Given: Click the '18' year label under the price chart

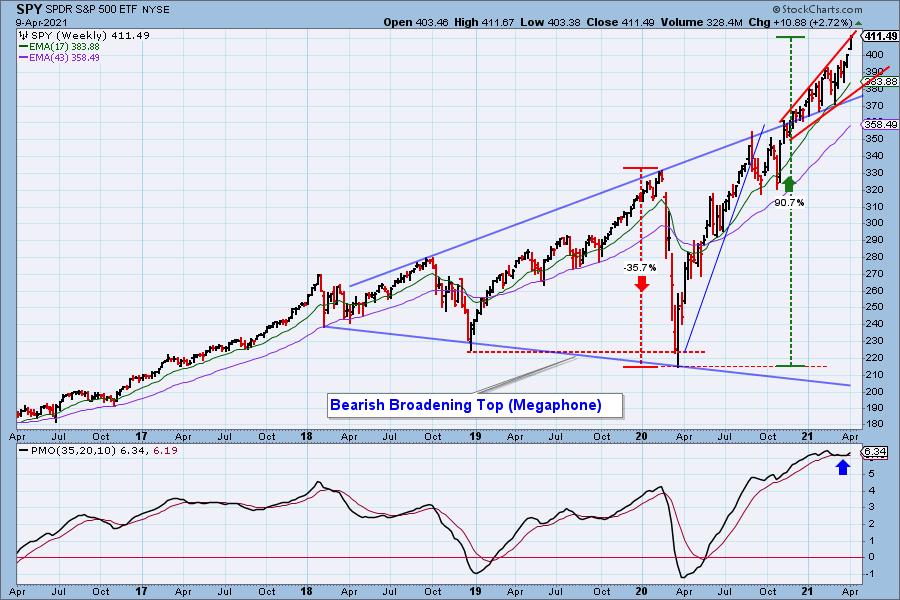Looking at the screenshot, I should [x=307, y=436].
